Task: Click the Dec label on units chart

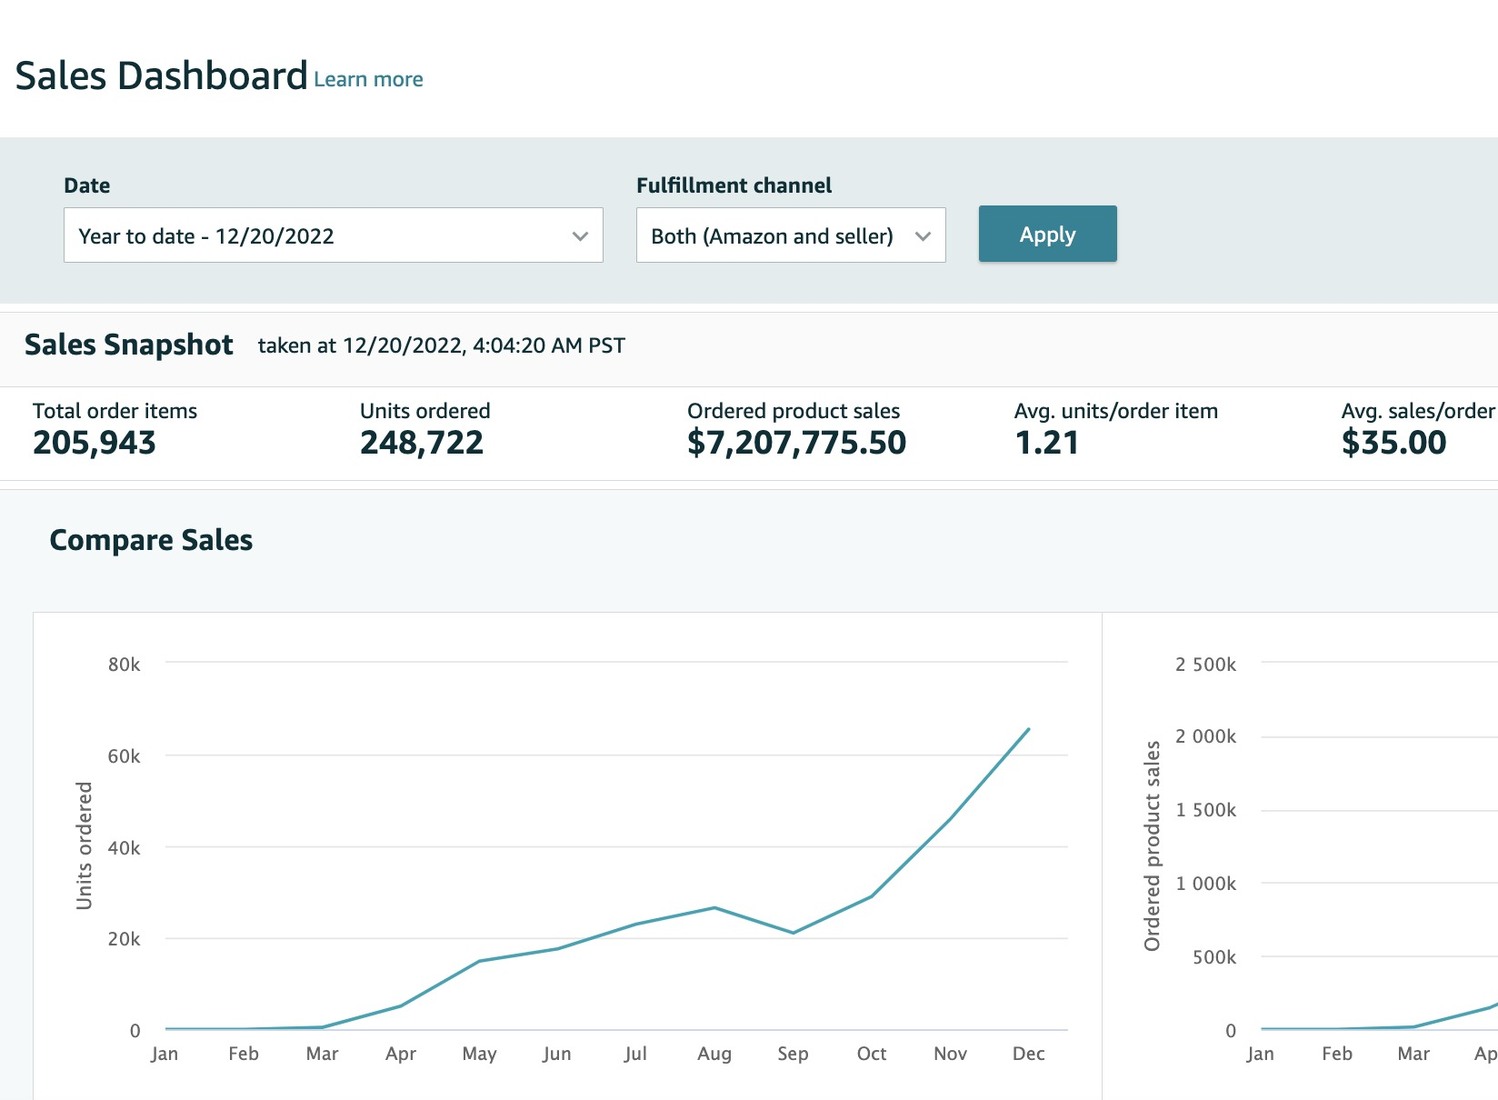Action: point(1028,1053)
